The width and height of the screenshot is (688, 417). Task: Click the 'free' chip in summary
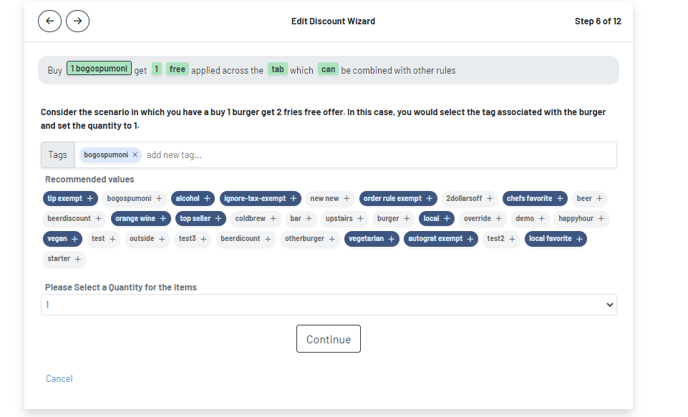177,69
